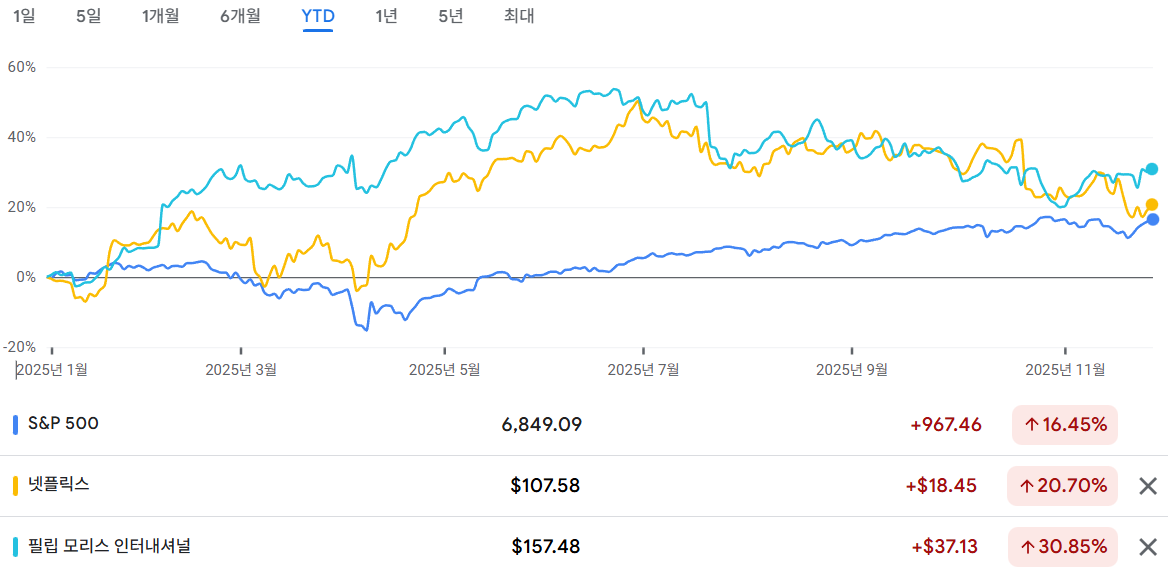Screen dimensions: 1168x573
Task: Select the YTD range tab
Action: [x=318, y=16]
